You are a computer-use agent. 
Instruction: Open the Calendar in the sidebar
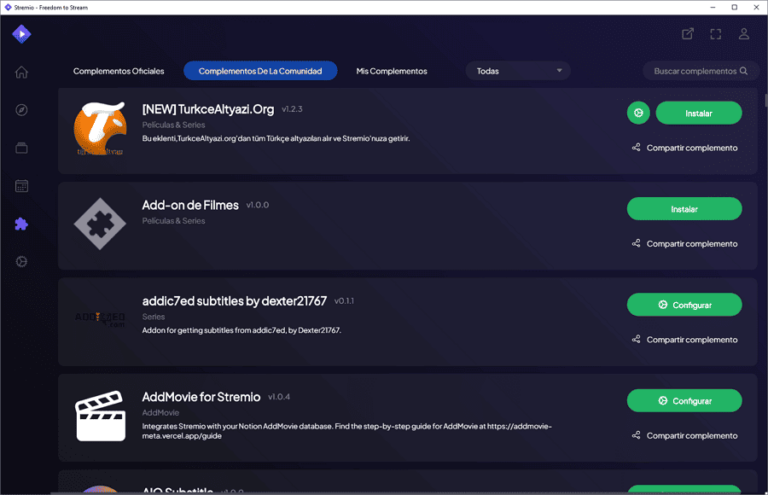point(21,186)
